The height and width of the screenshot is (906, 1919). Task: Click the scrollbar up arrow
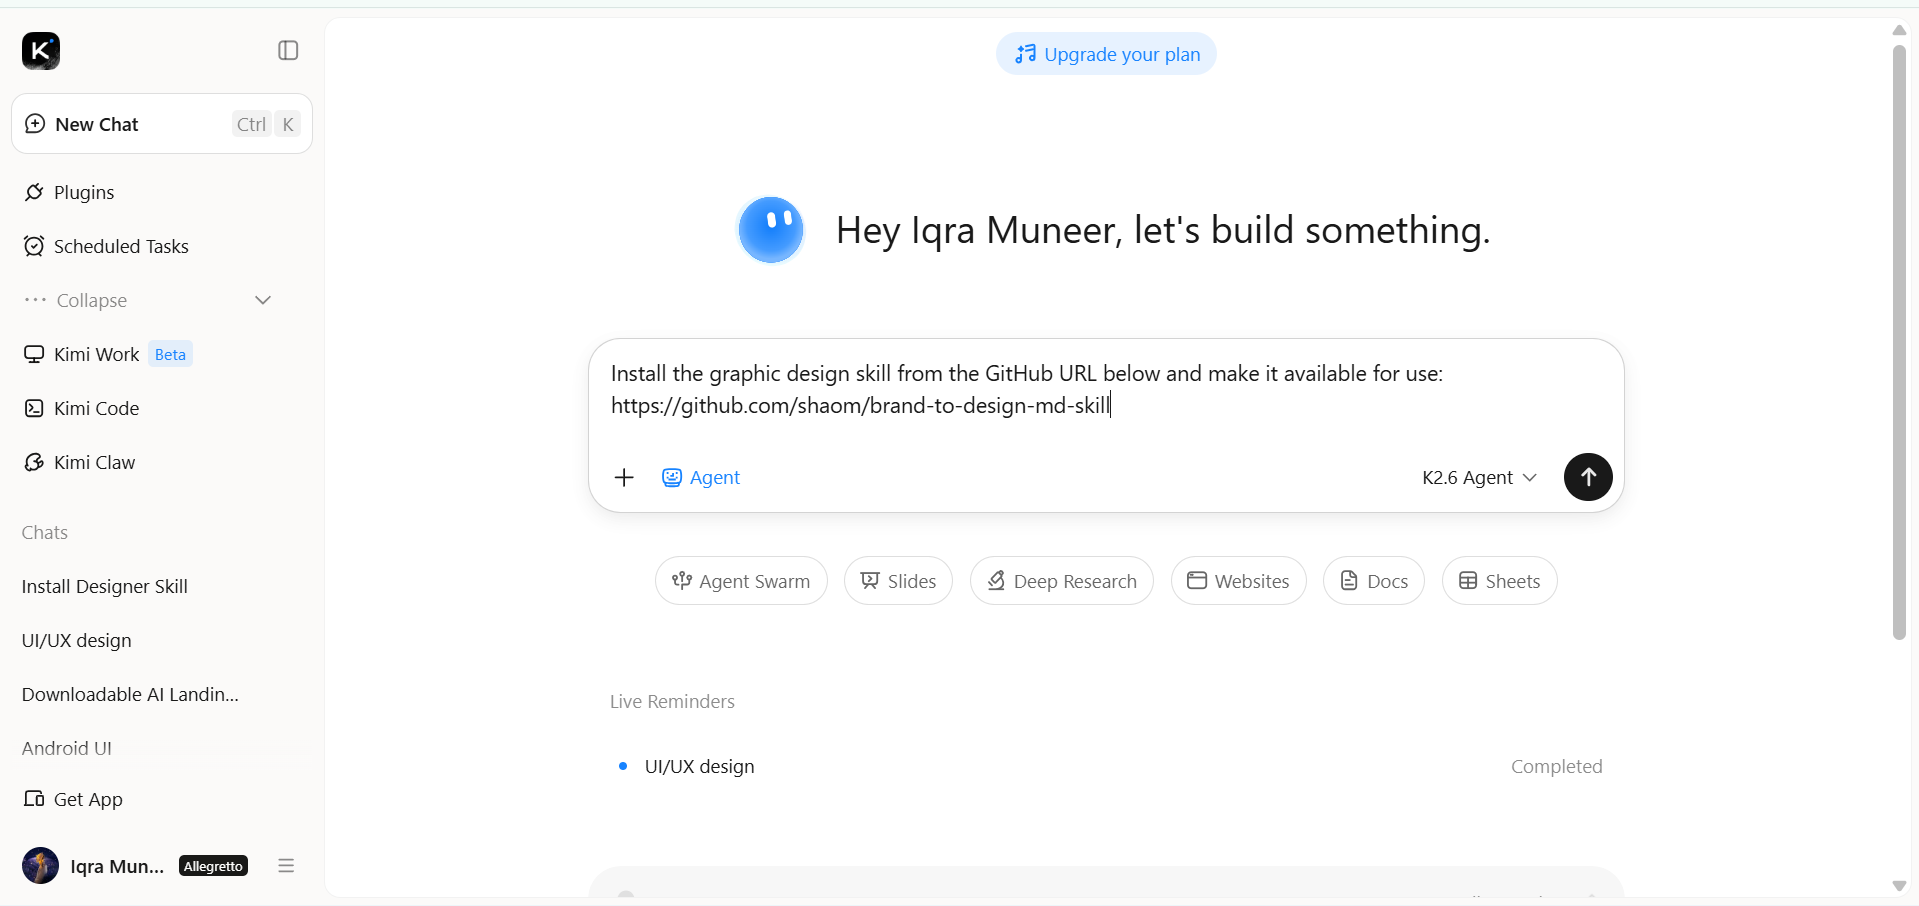pyautogui.click(x=1899, y=30)
